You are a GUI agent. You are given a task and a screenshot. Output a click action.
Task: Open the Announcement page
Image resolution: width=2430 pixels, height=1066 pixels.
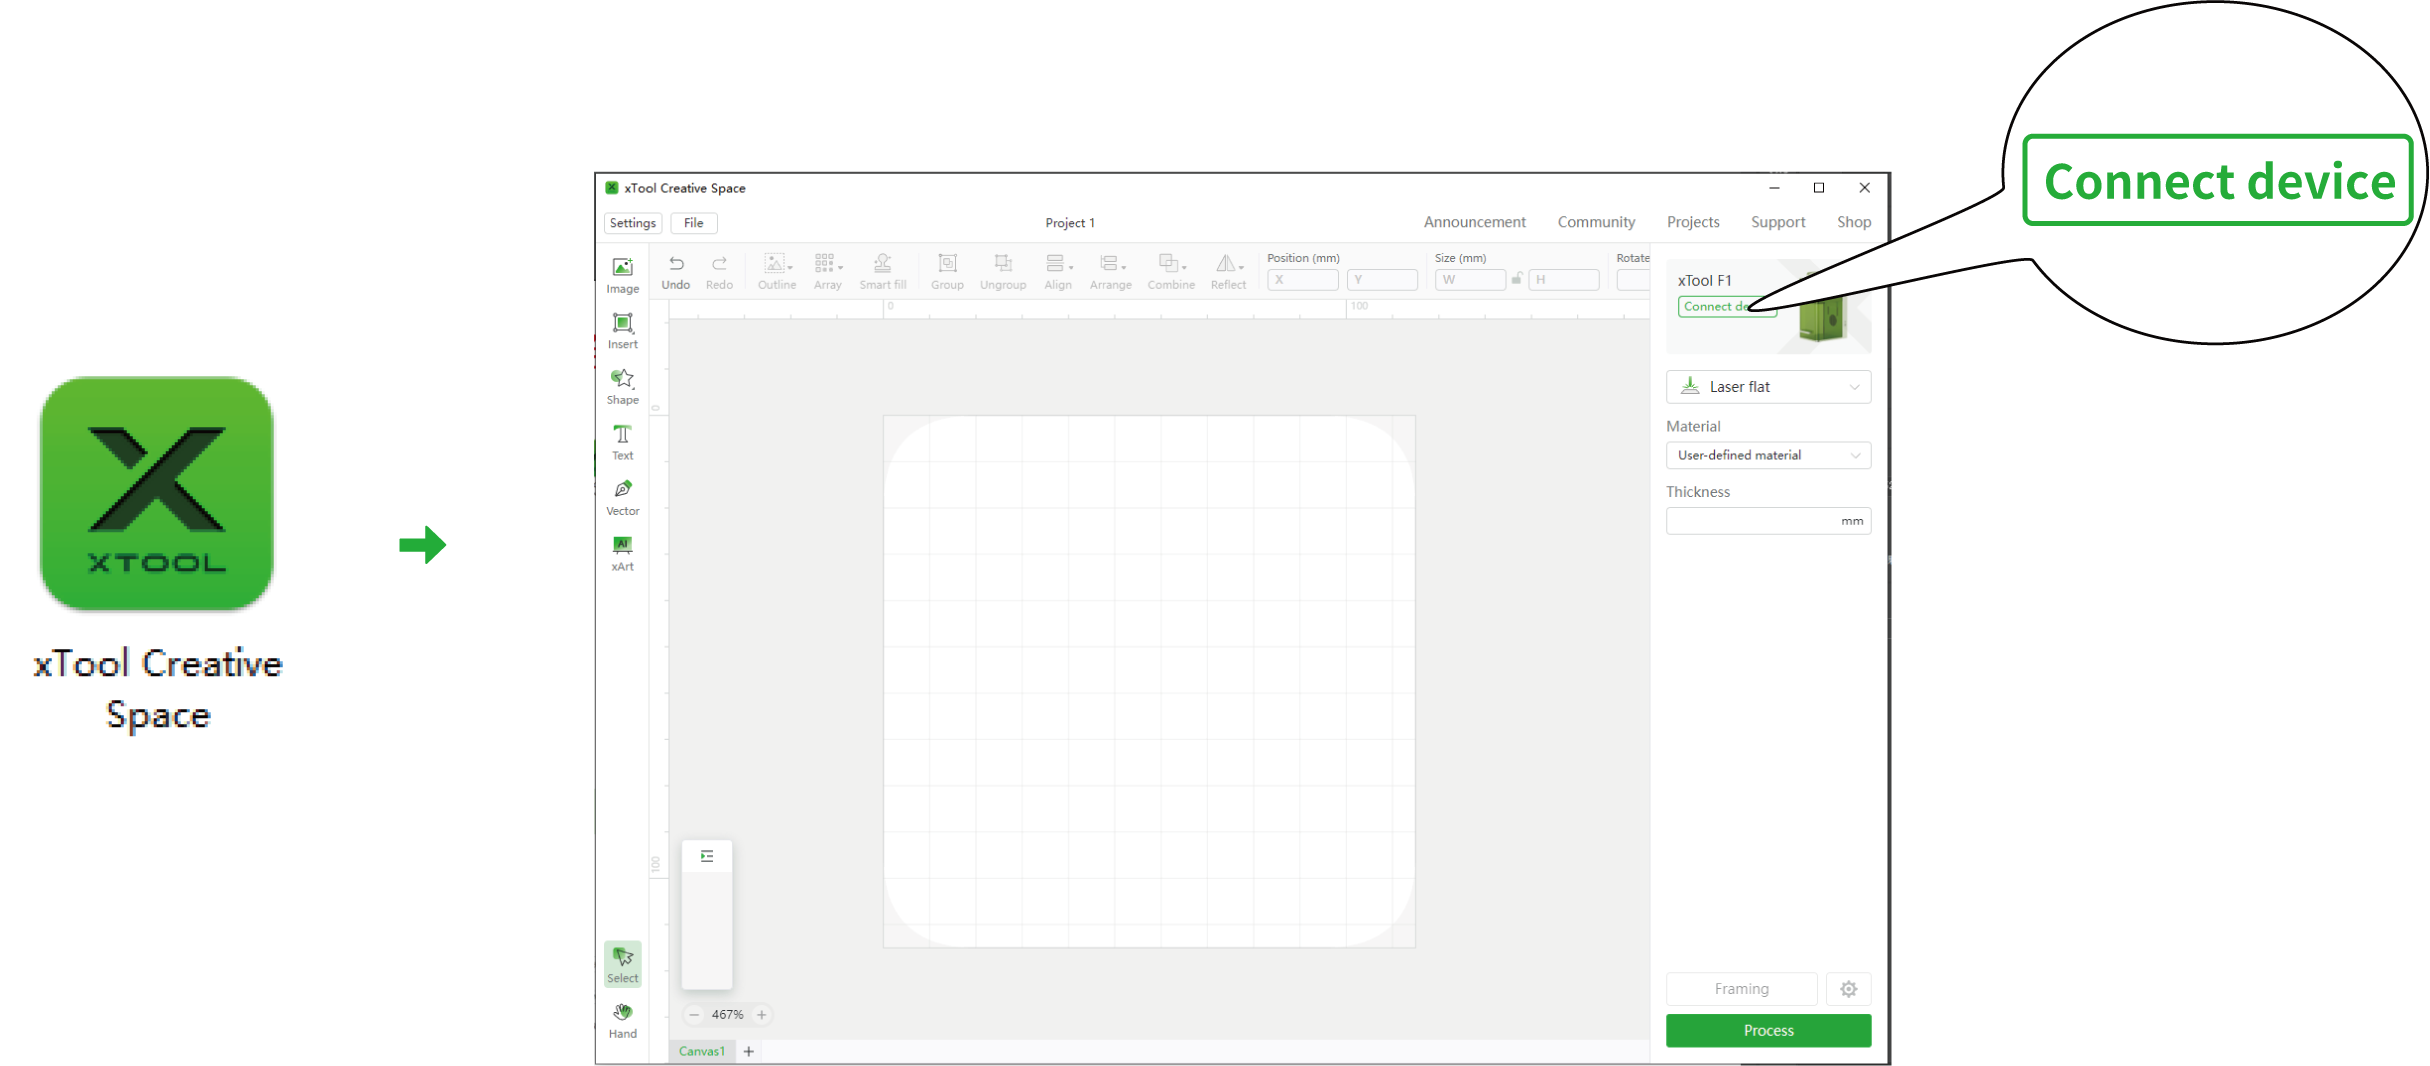pos(1474,222)
